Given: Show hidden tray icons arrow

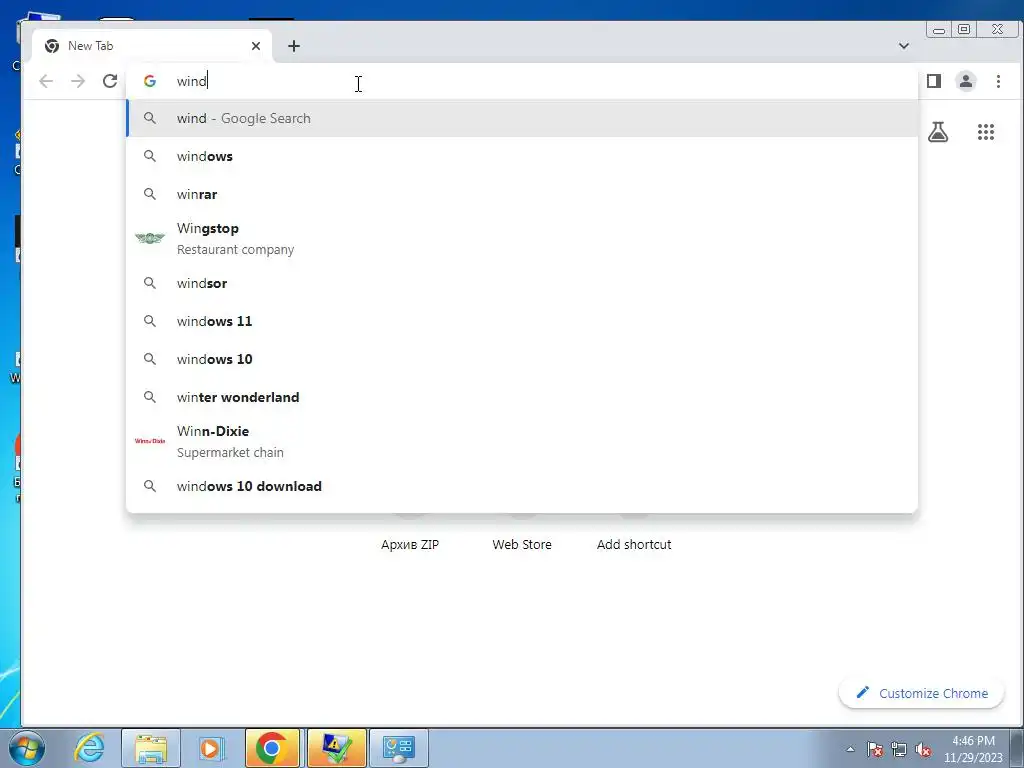Looking at the screenshot, I should coord(850,749).
